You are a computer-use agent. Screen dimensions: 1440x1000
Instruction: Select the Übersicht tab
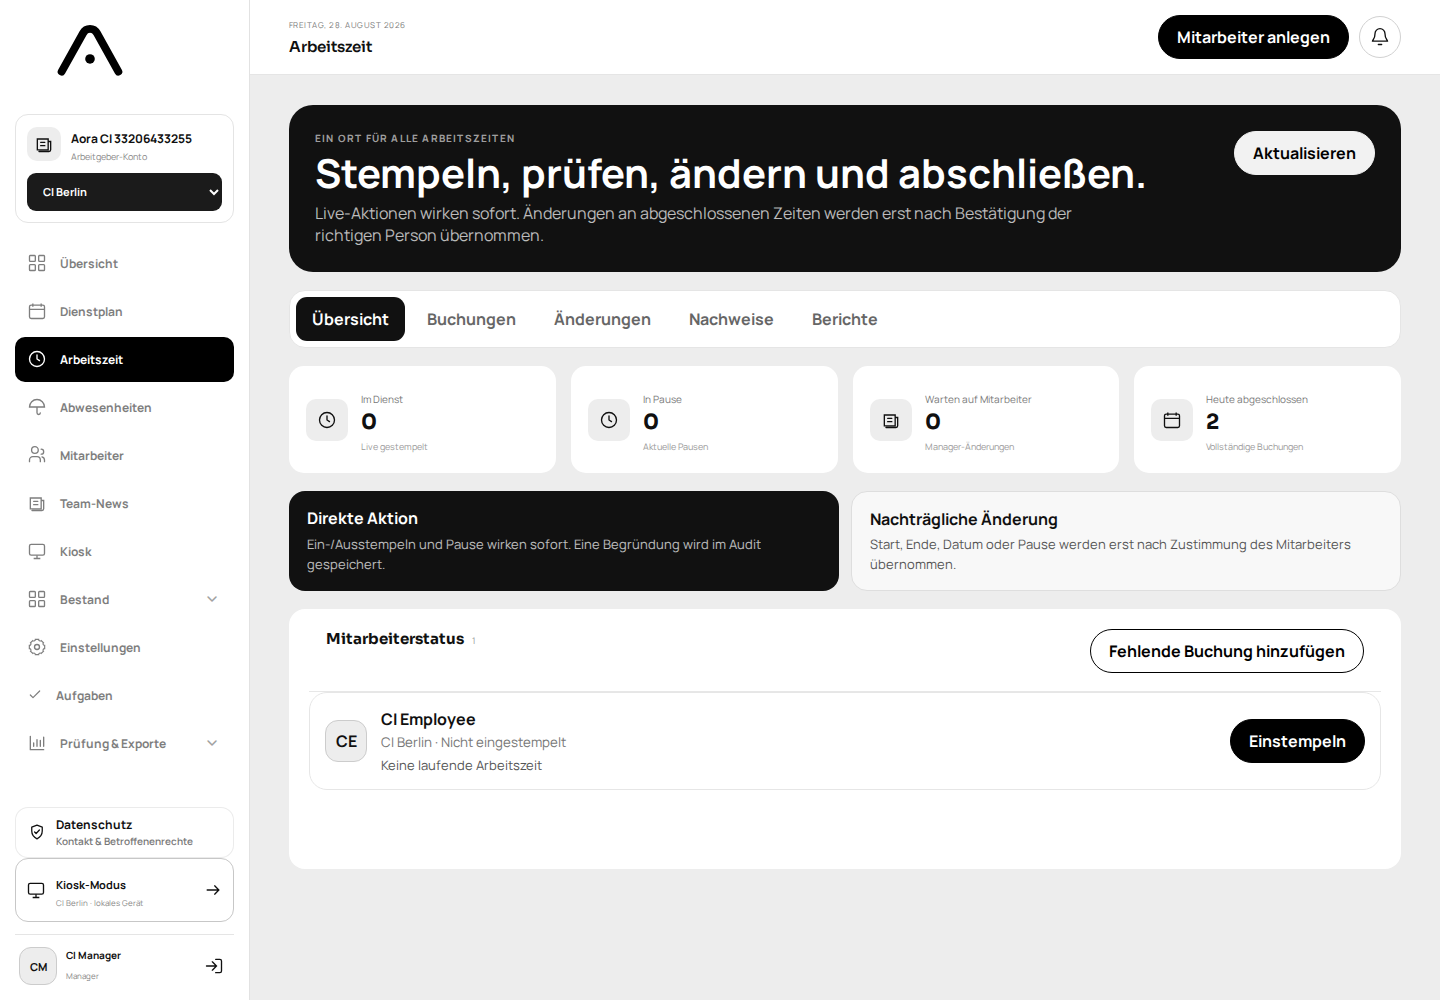click(x=350, y=319)
